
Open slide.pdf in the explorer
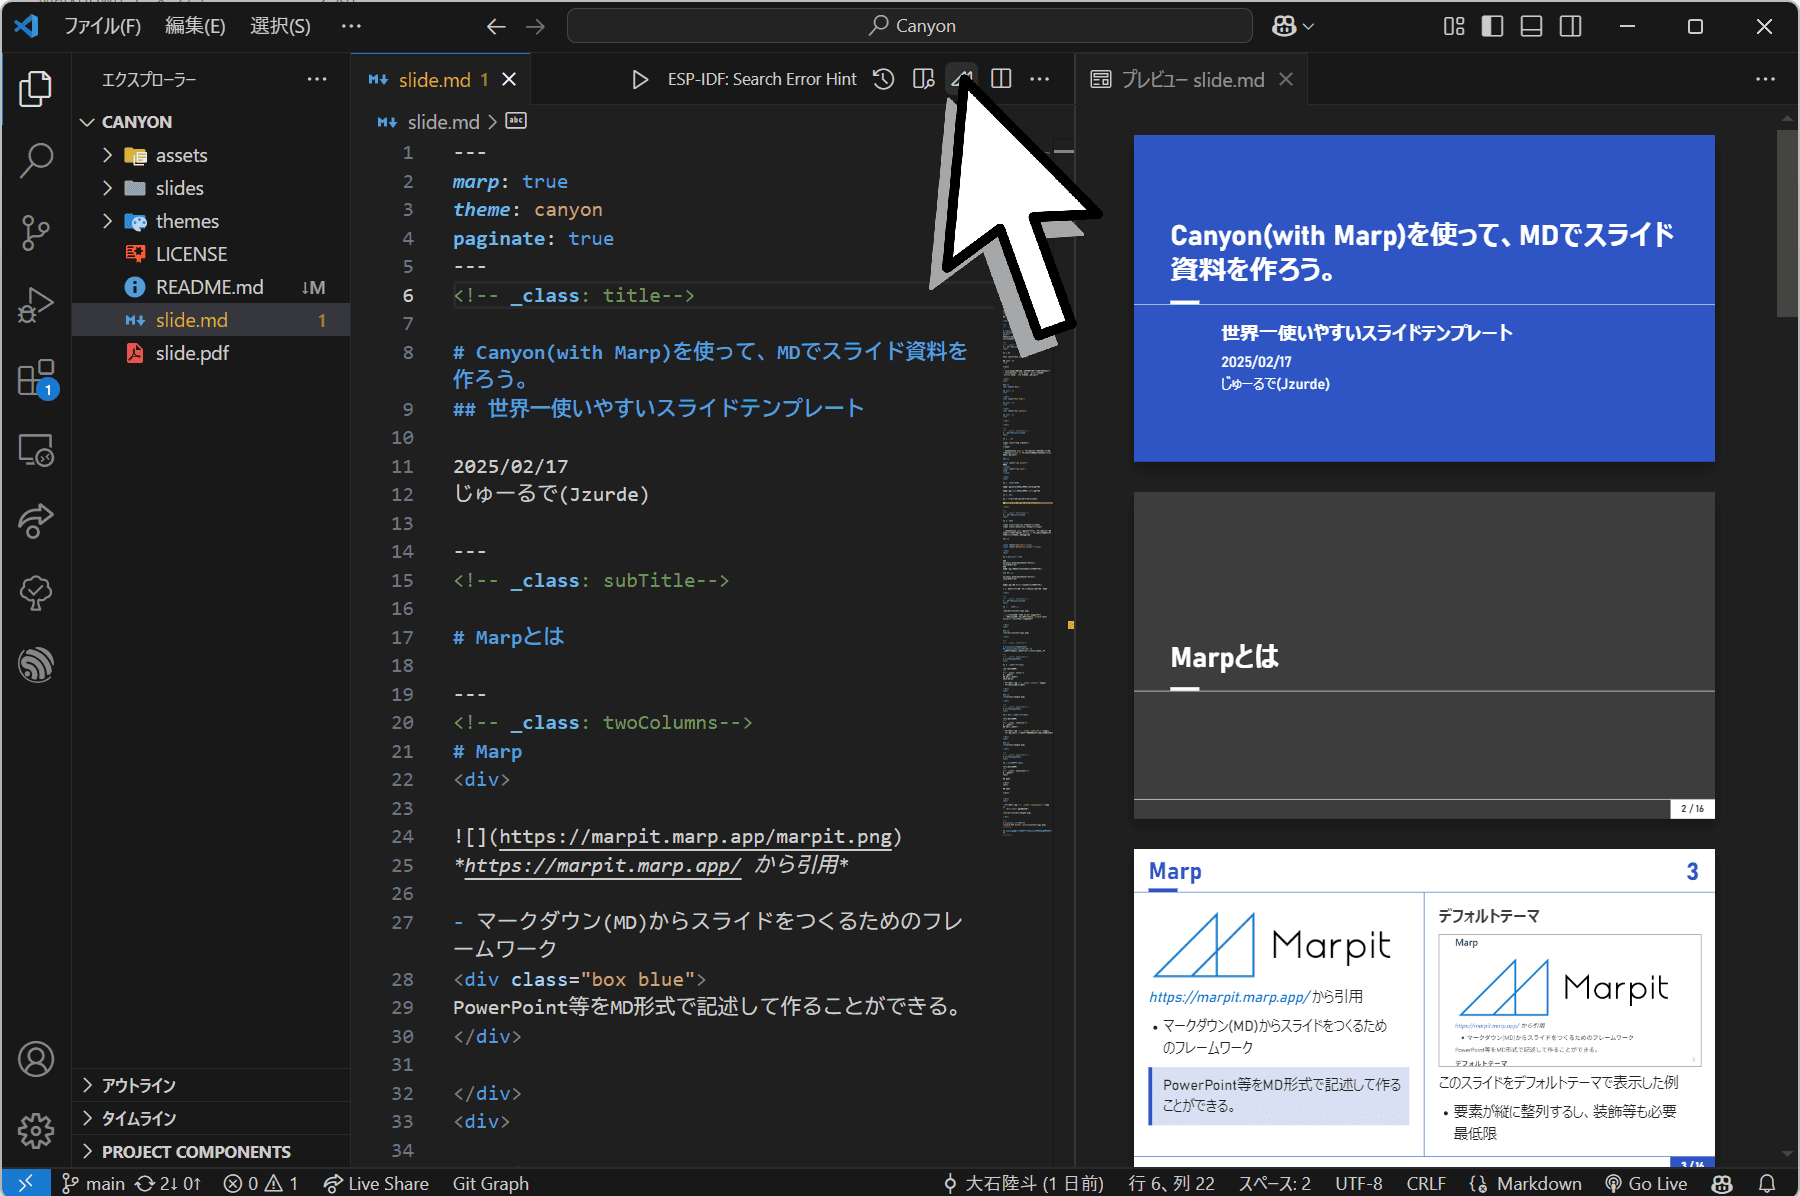(x=192, y=353)
